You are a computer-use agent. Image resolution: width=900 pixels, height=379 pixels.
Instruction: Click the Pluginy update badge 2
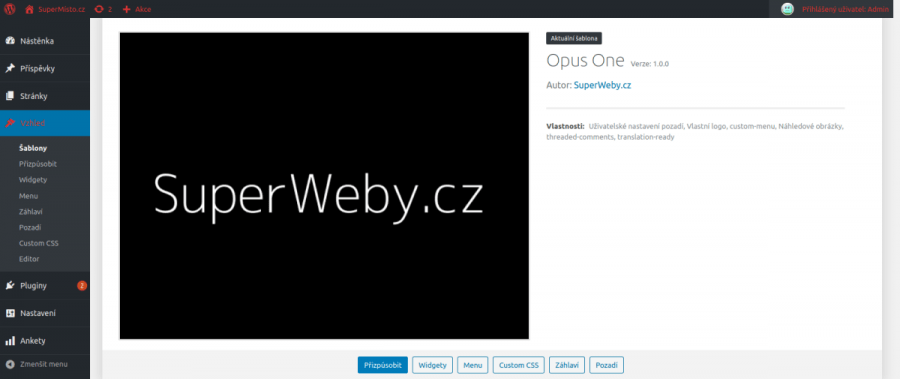[82, 285]
